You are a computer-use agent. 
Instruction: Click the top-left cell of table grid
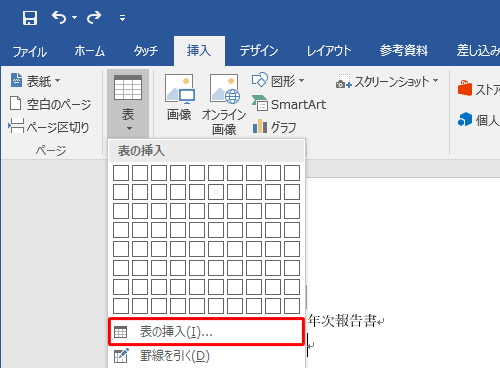coord(121,173)
